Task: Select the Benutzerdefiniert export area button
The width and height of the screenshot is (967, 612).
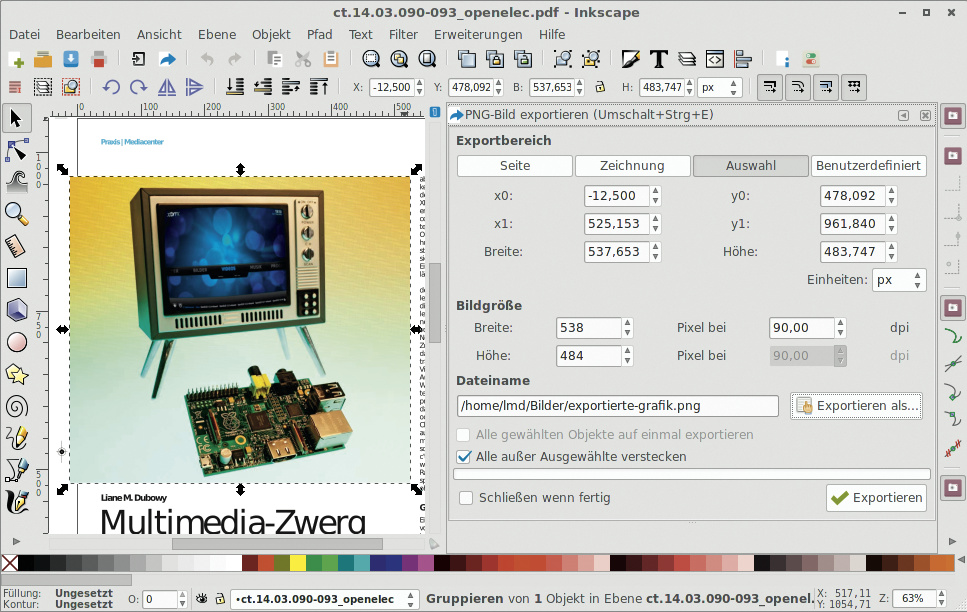Action: (868, 165)
